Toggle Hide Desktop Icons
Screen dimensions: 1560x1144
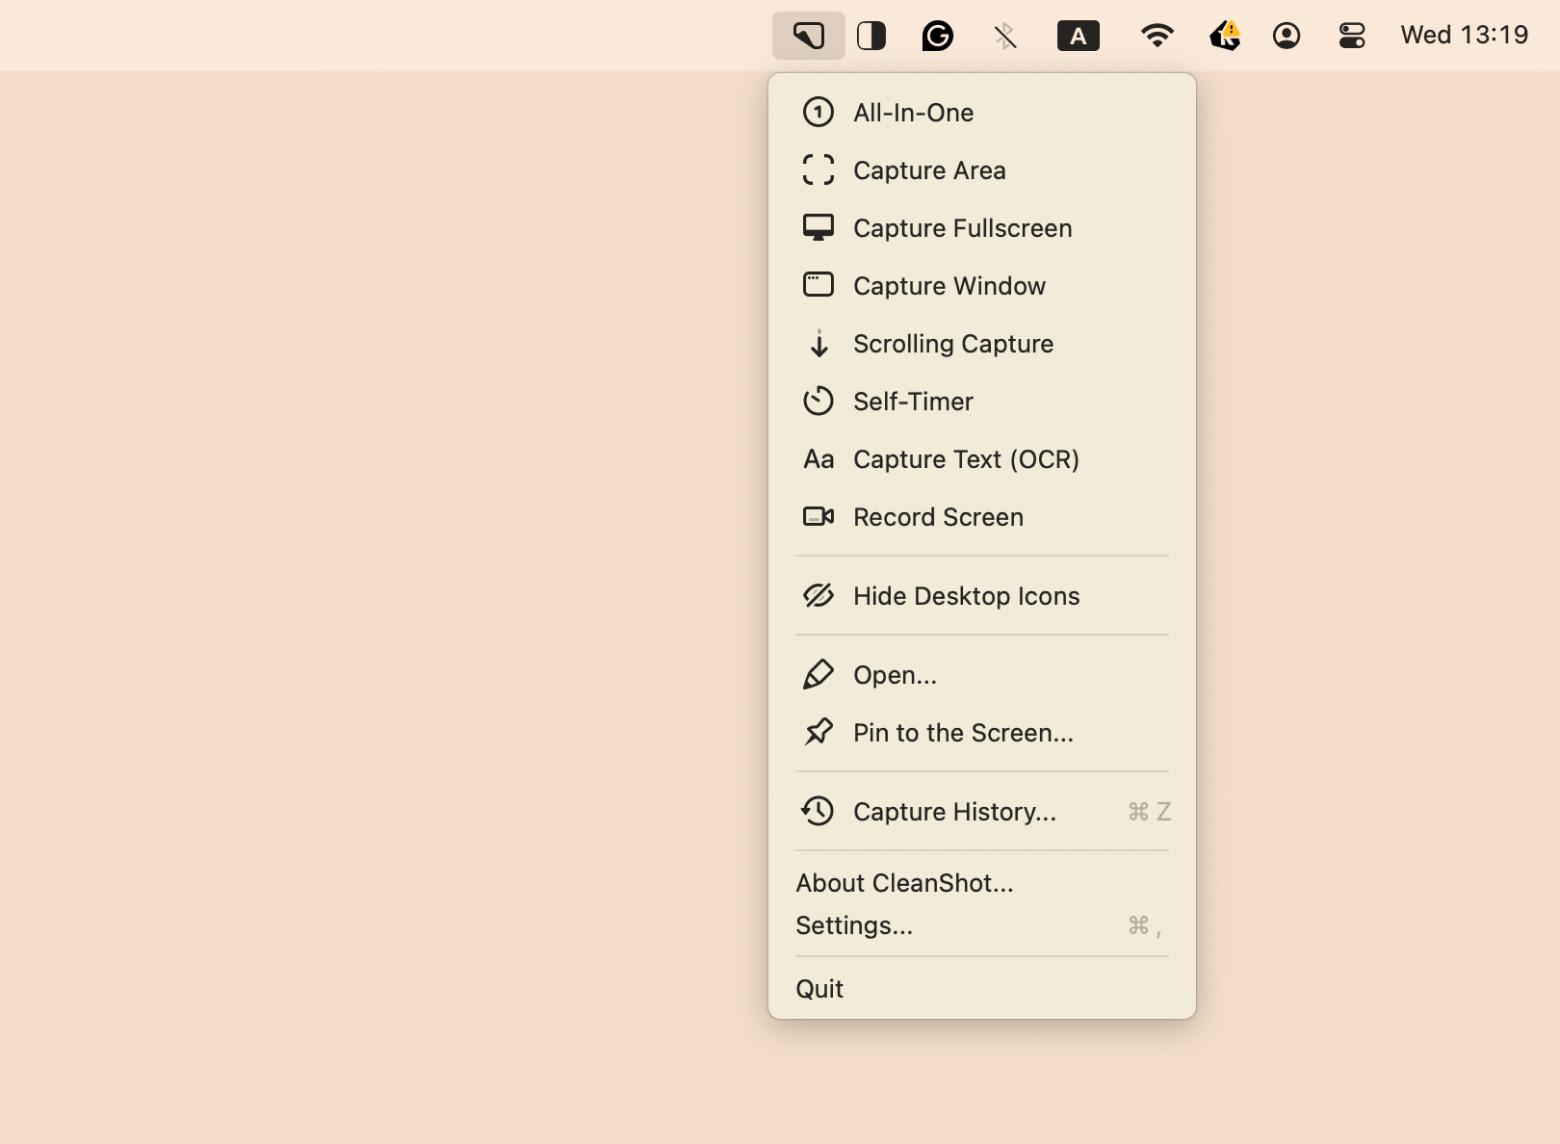click(x=965, y=596)
